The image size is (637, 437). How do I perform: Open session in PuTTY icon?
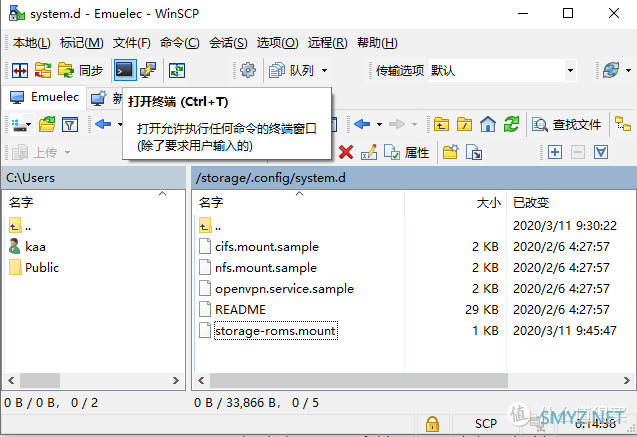pyautogui.click(x=148, y=71)
